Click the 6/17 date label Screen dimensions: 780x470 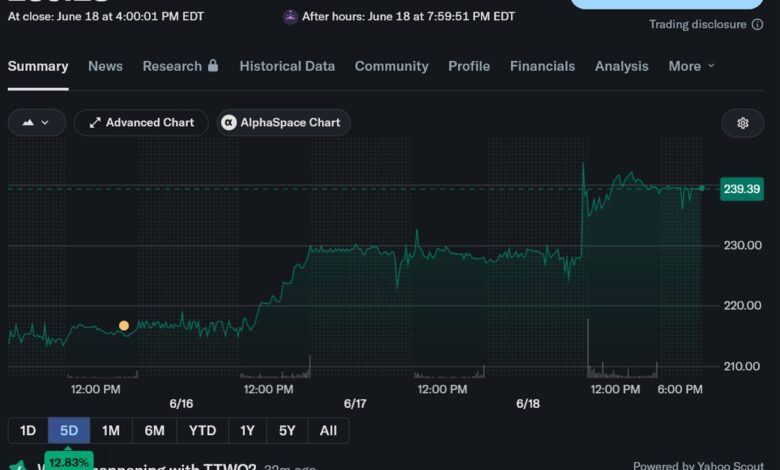click(355, 404)
